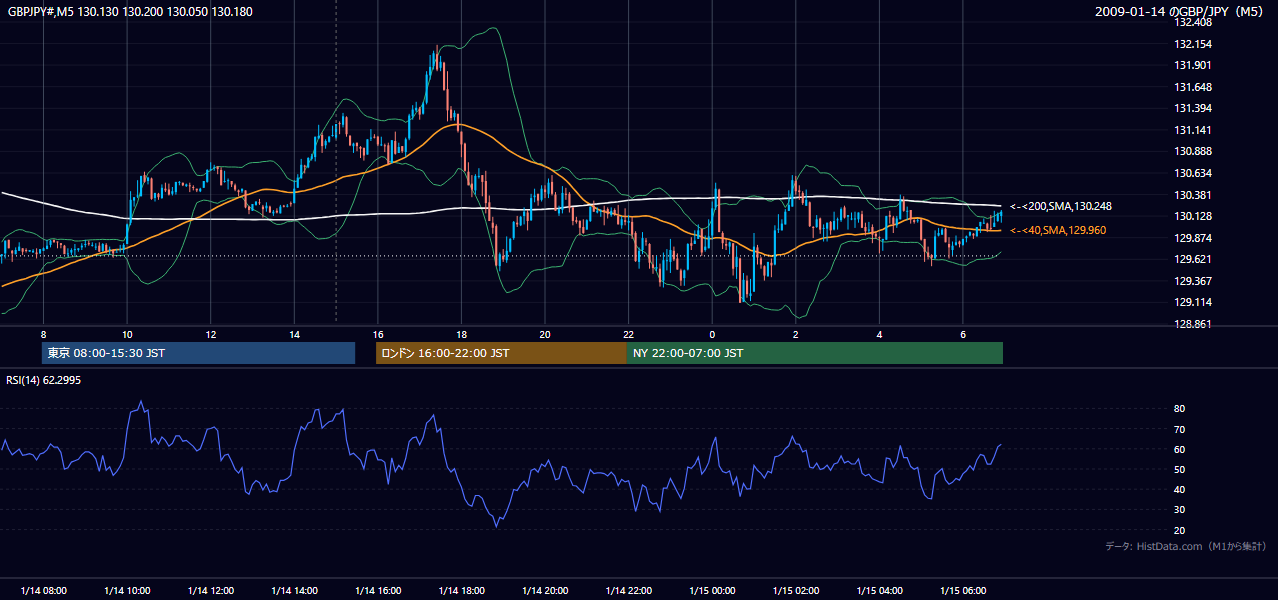The width and height of the screenshot is (1278, 600).
Task: Click price axis value 129.621
Action: (1195, 259)
